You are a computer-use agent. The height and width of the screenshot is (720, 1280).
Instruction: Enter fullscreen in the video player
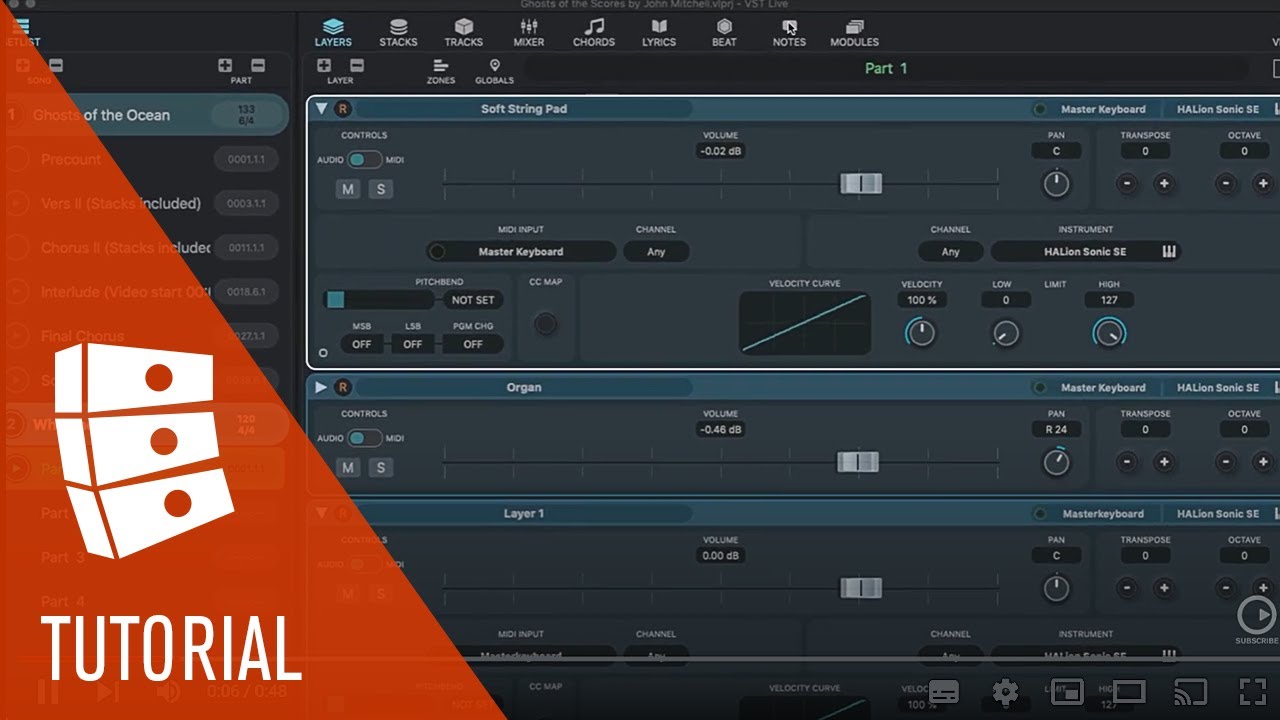(x=1253, y=691)
